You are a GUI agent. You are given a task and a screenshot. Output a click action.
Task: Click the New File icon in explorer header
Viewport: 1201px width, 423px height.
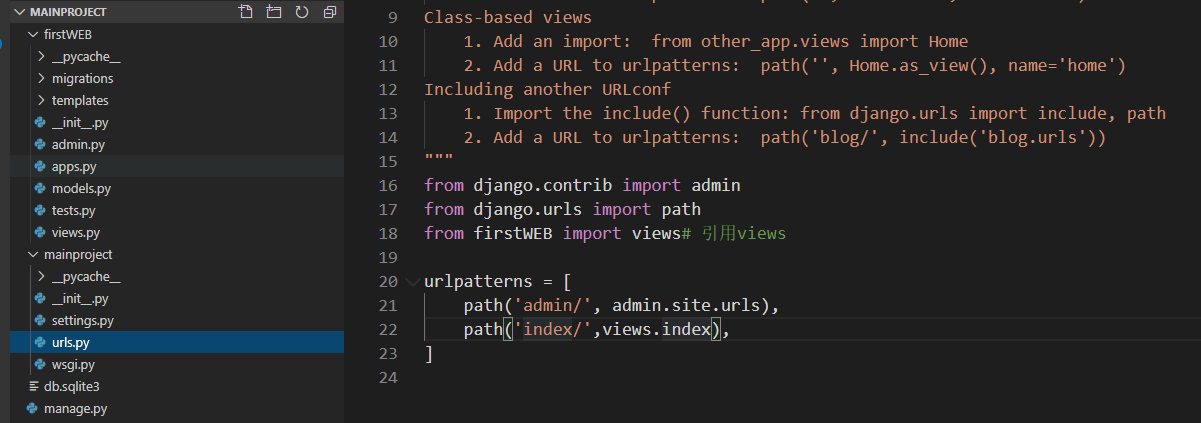click(x=246, y=12)
